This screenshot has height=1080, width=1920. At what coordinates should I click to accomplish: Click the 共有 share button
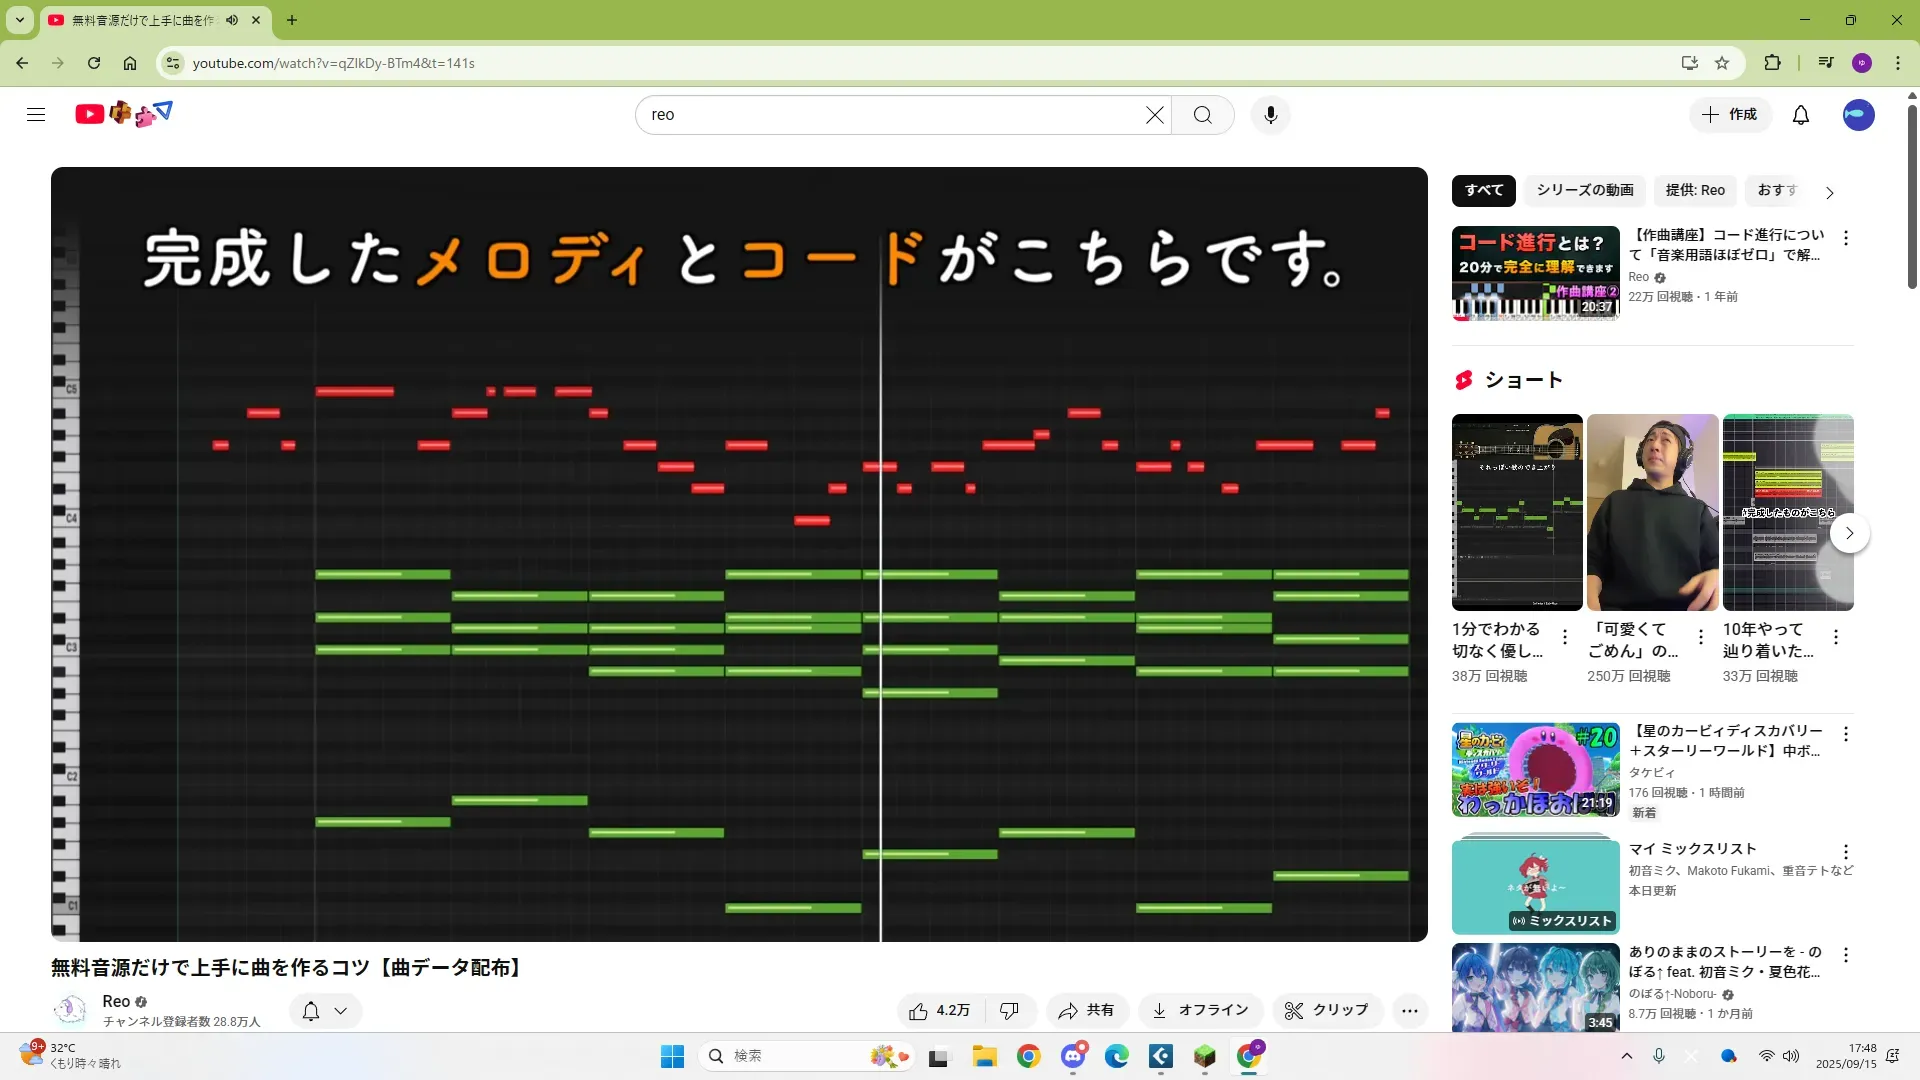click(1087, 1010)
